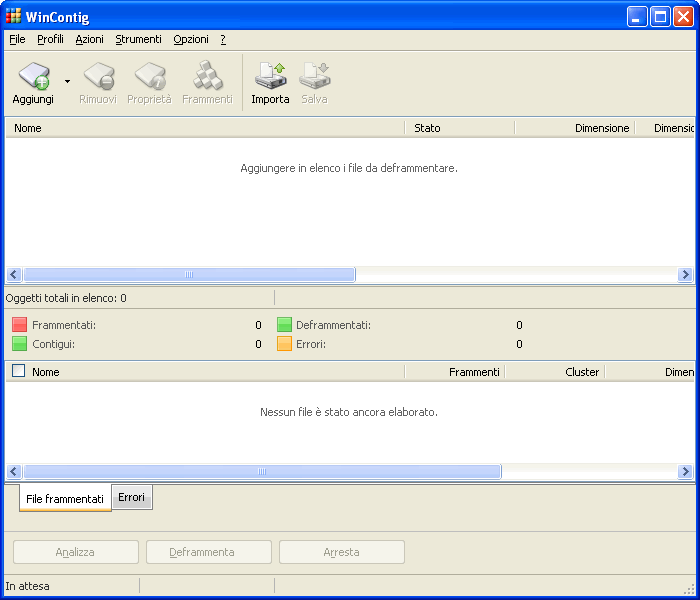
Task: Close the WinContig window
Action: [683, 17]
